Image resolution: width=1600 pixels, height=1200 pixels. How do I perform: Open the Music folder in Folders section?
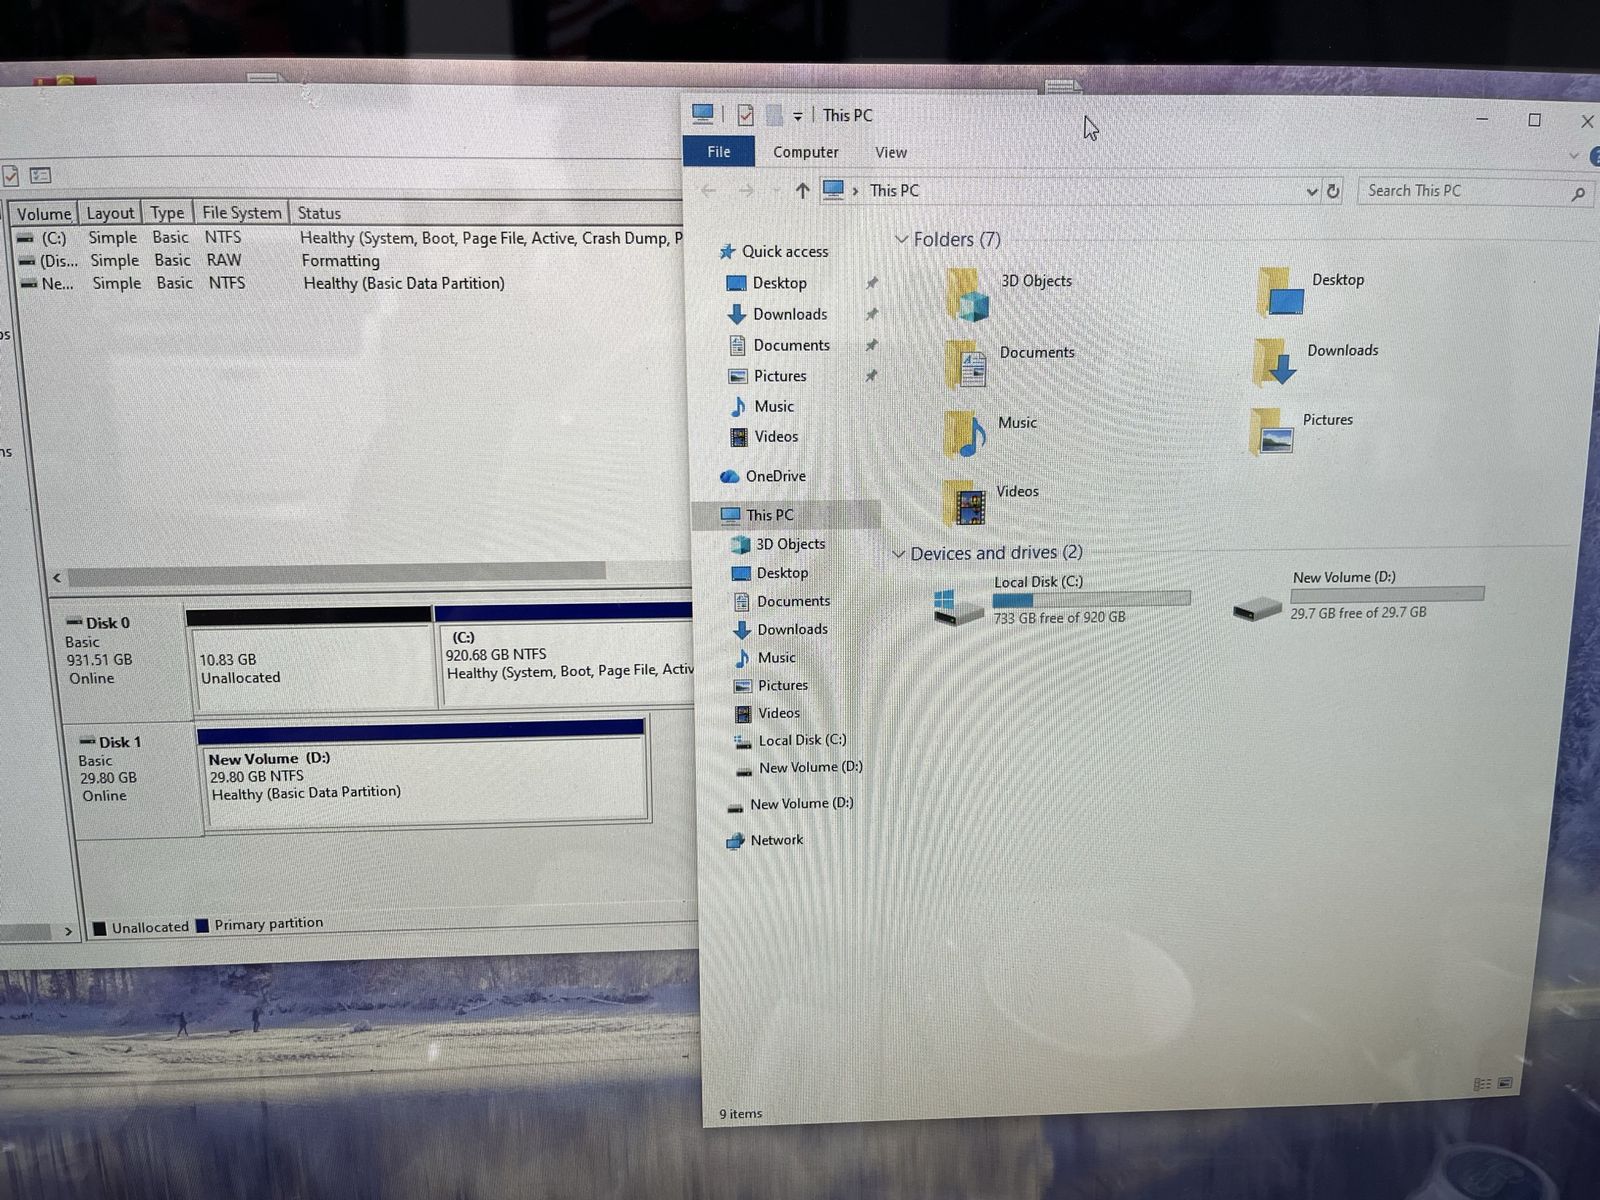point(966,433)
